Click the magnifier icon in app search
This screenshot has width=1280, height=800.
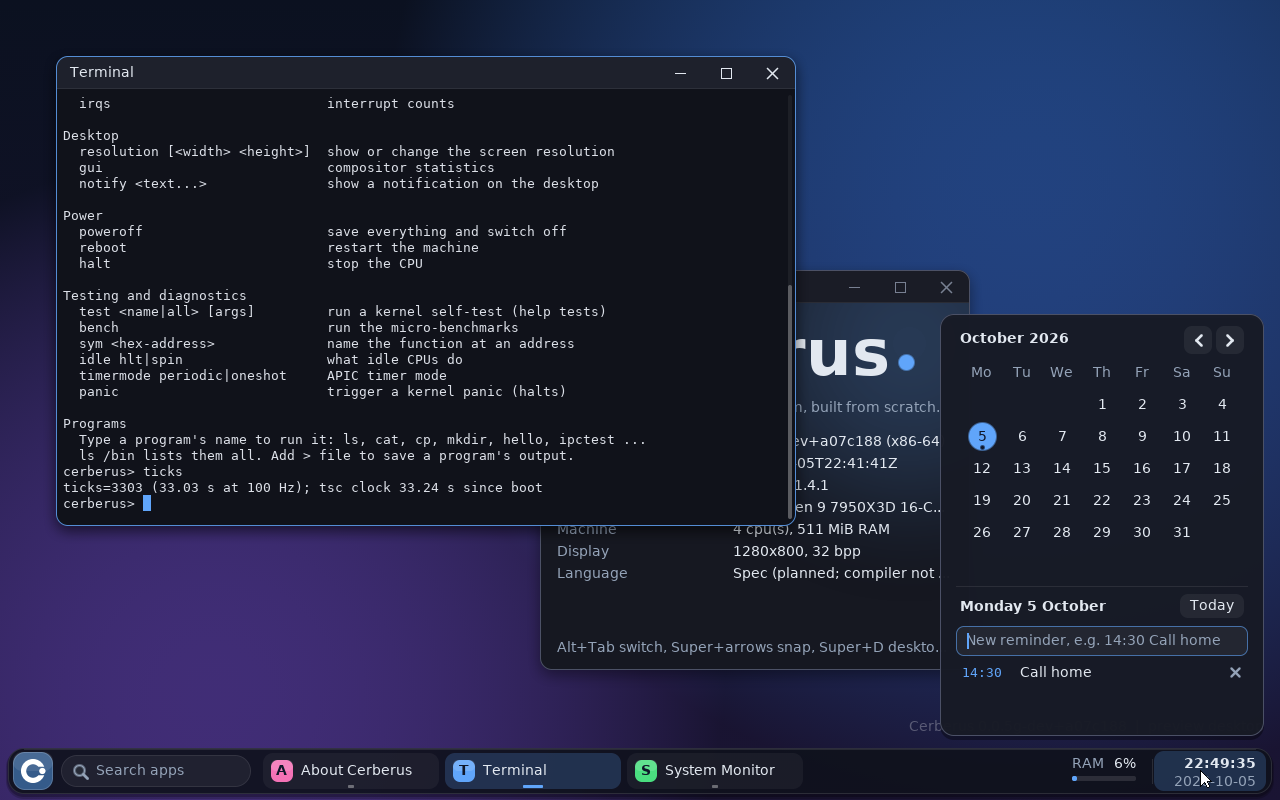coord(81,771)
